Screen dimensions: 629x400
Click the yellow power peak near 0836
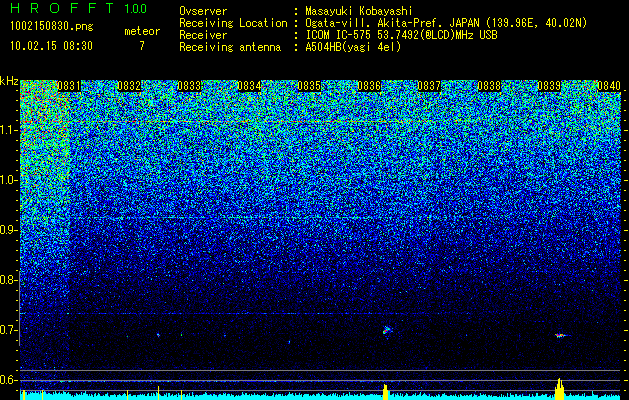click(386, 392)
